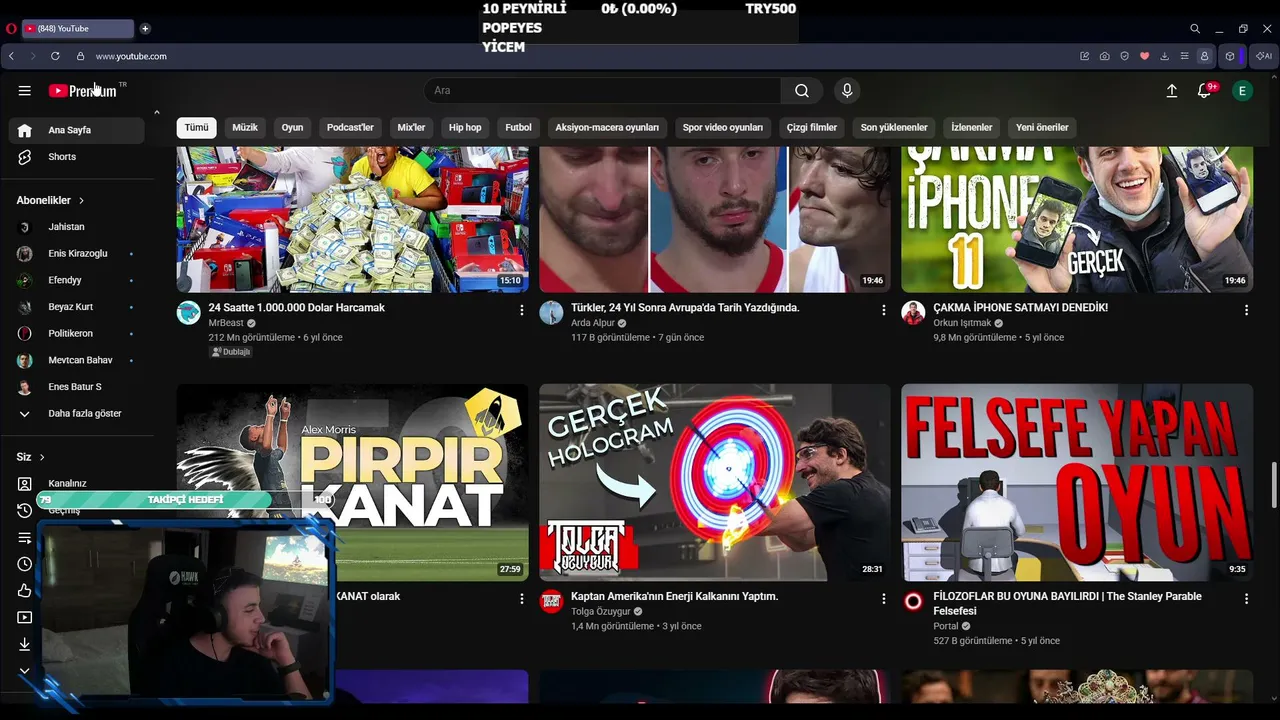The width and height of the screenshot is (1280, 720).
Task: Open the Shorts sidebar icon
Action: 25,157
